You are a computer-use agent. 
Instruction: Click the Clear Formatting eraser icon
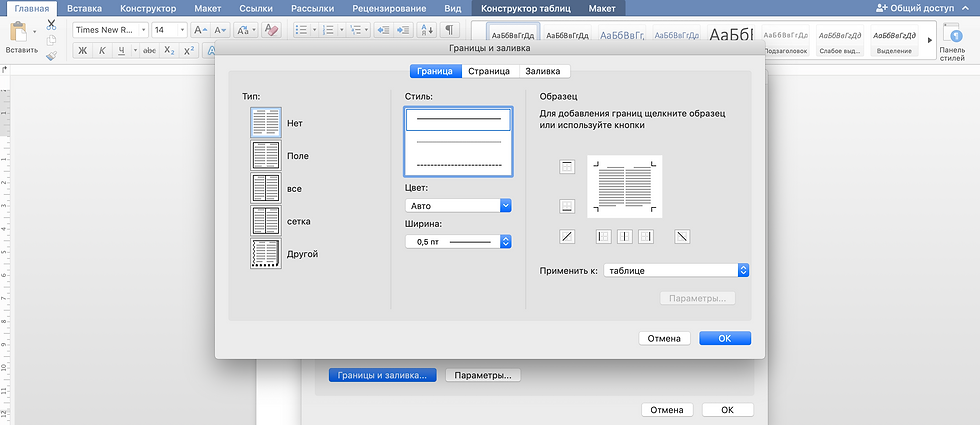271,30
